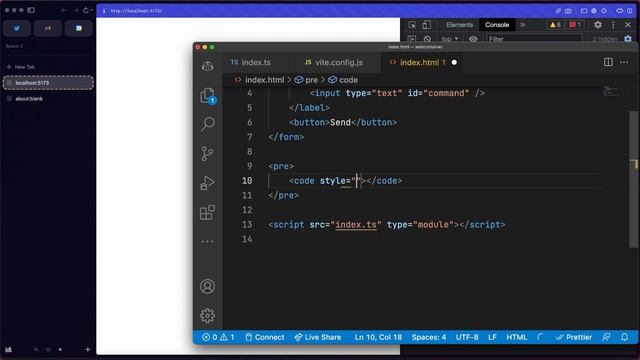Go back in the browser
640x360 pixels.
coord(64,10)
